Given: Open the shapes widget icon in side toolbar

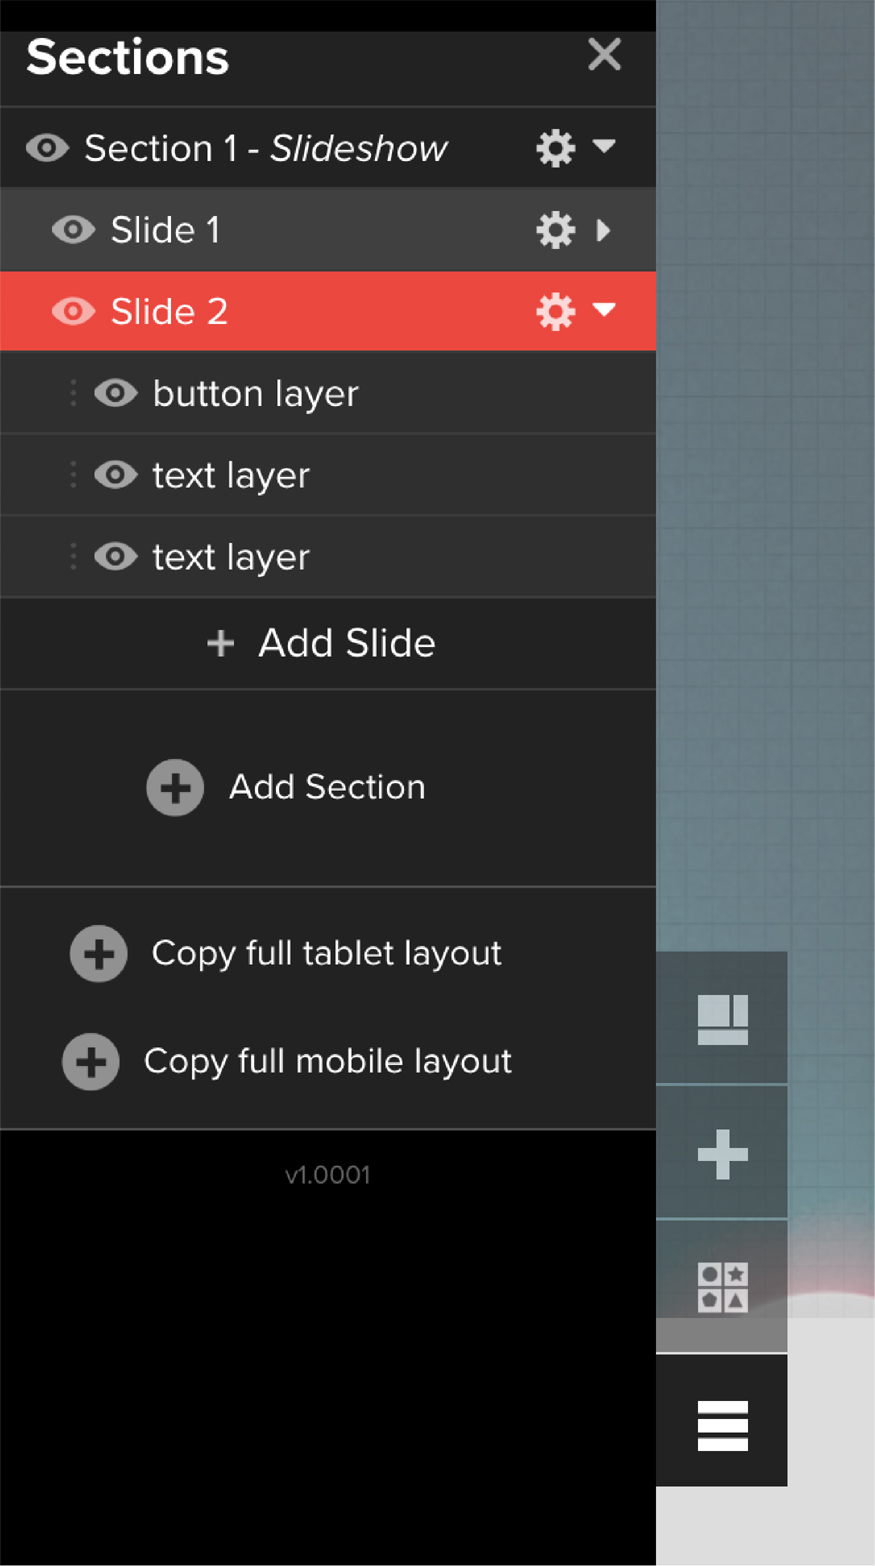Looking at the screenshot, I should click(x=722, y=1287).
